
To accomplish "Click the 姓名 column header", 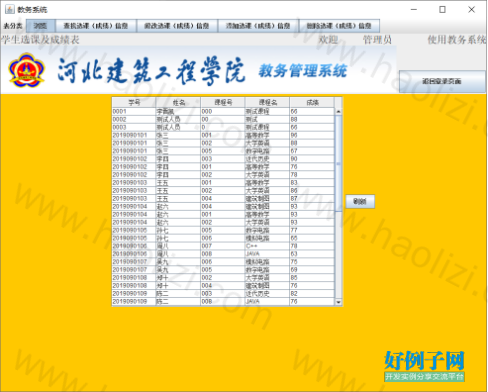I will coord(179,102).
